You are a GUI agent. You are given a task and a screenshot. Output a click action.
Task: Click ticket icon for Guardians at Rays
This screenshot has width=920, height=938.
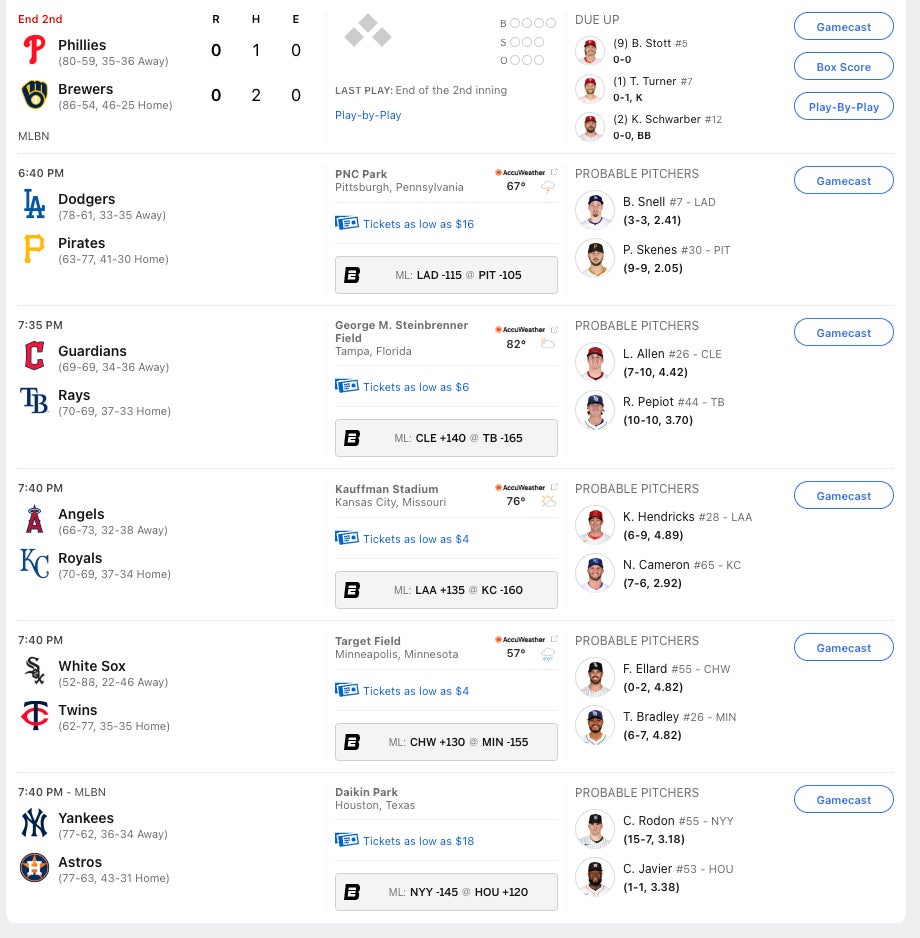pyautogui.click(x=347, y=386)
